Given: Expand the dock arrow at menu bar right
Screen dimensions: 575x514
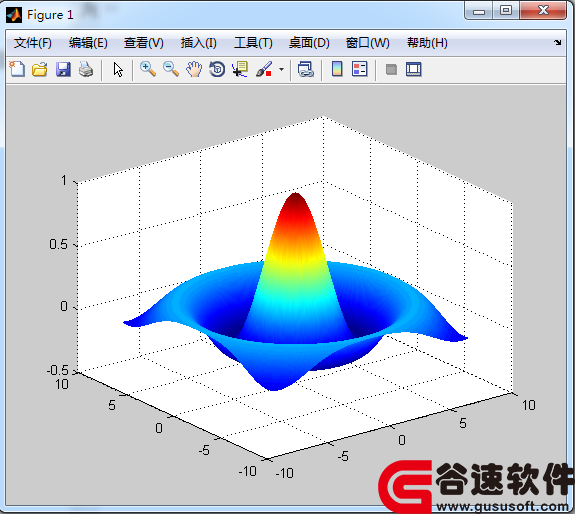Looking at the screenshot, I should [x=558, y=43].
